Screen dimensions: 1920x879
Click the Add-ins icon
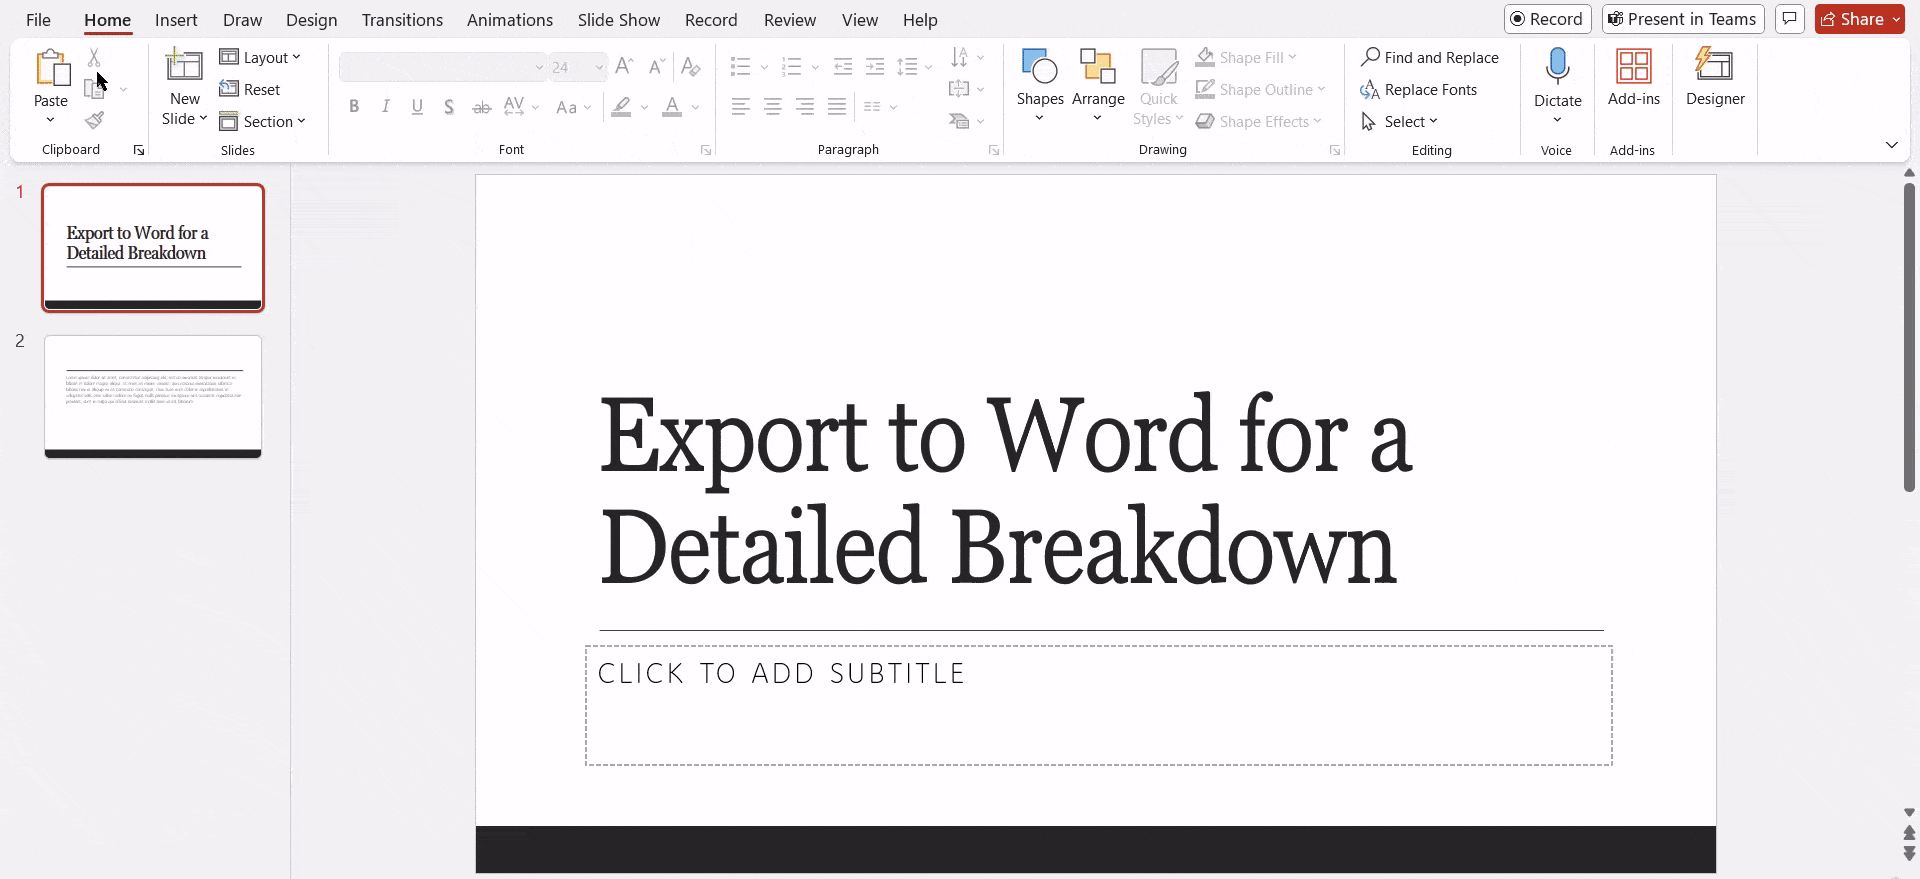tap(1633, 66)
